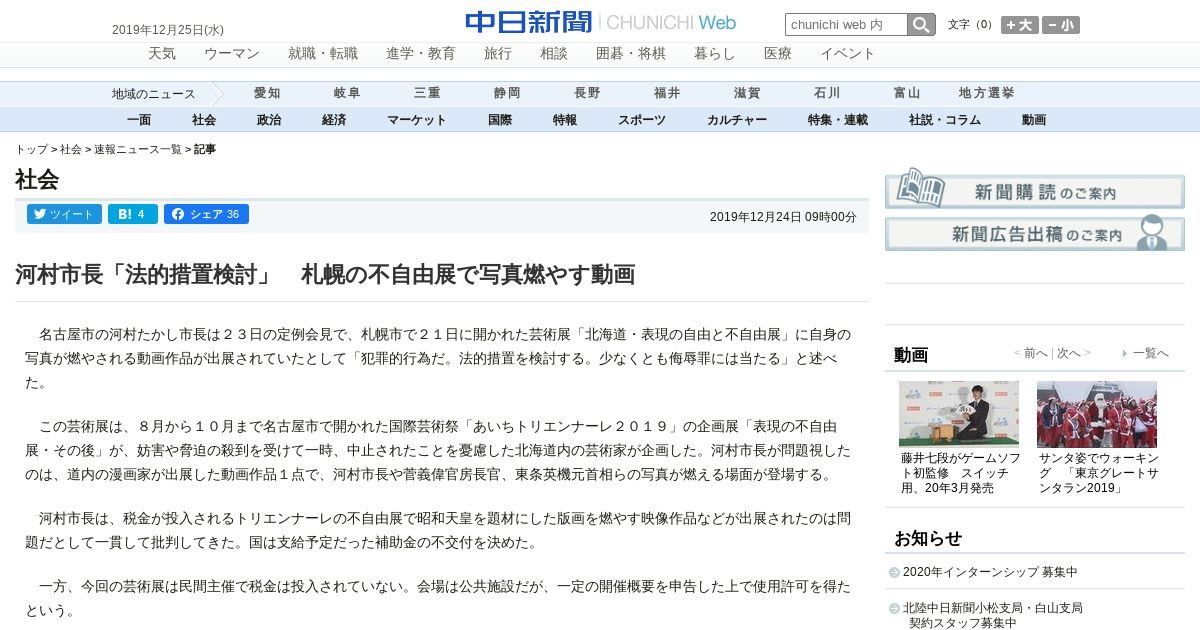The image size is (1200, 630).
Task: Select 静岡 regional news tab
Action: [x=507, y=93]
